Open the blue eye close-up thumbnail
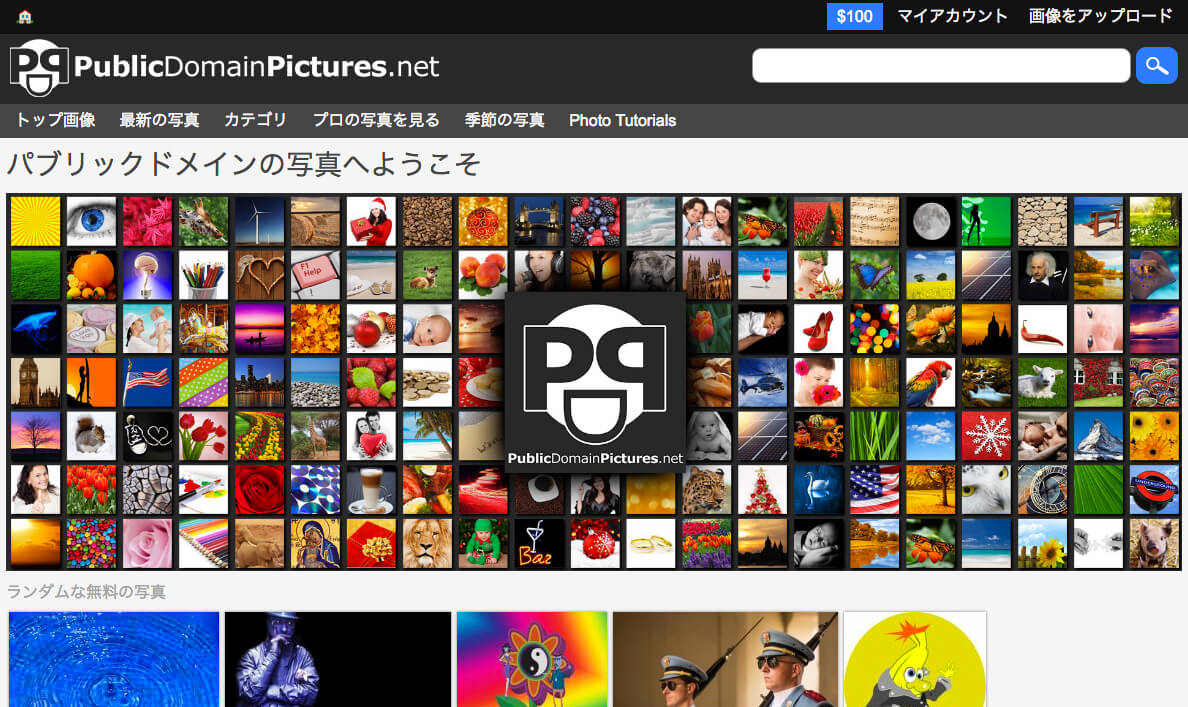The width and height of the screenshot is (1188, 707). 92,221
